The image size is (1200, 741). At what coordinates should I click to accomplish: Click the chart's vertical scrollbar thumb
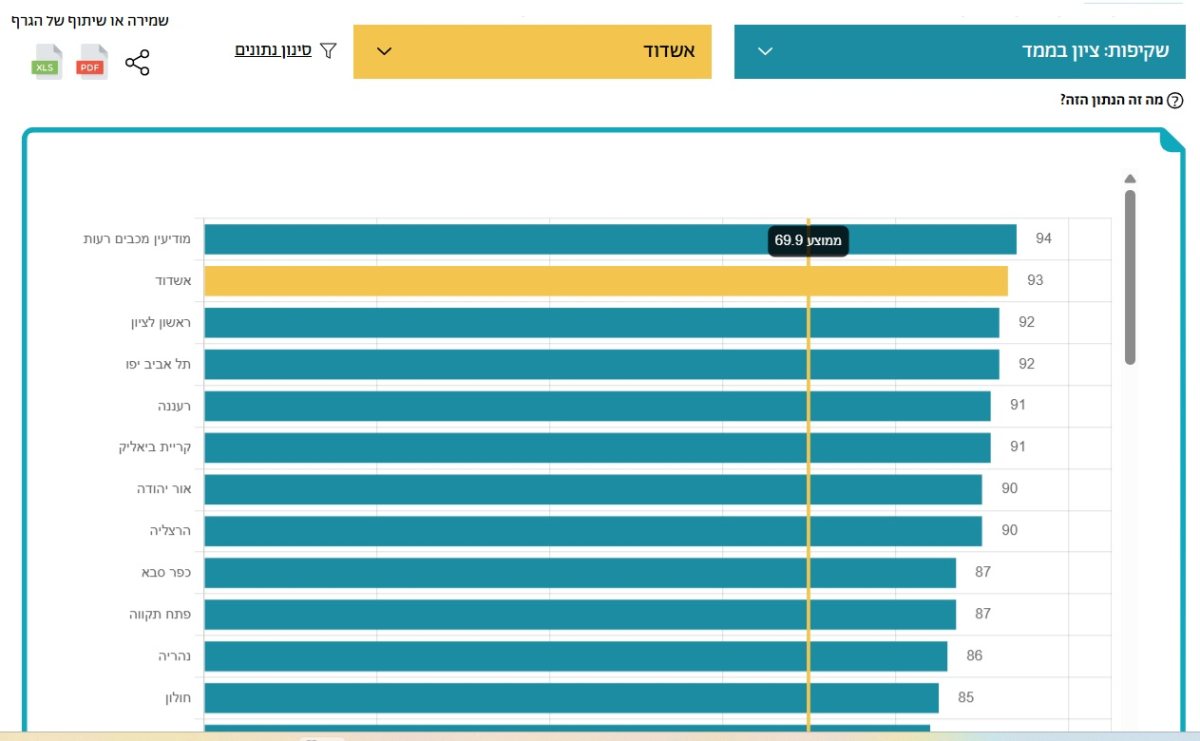[1130, 277]
